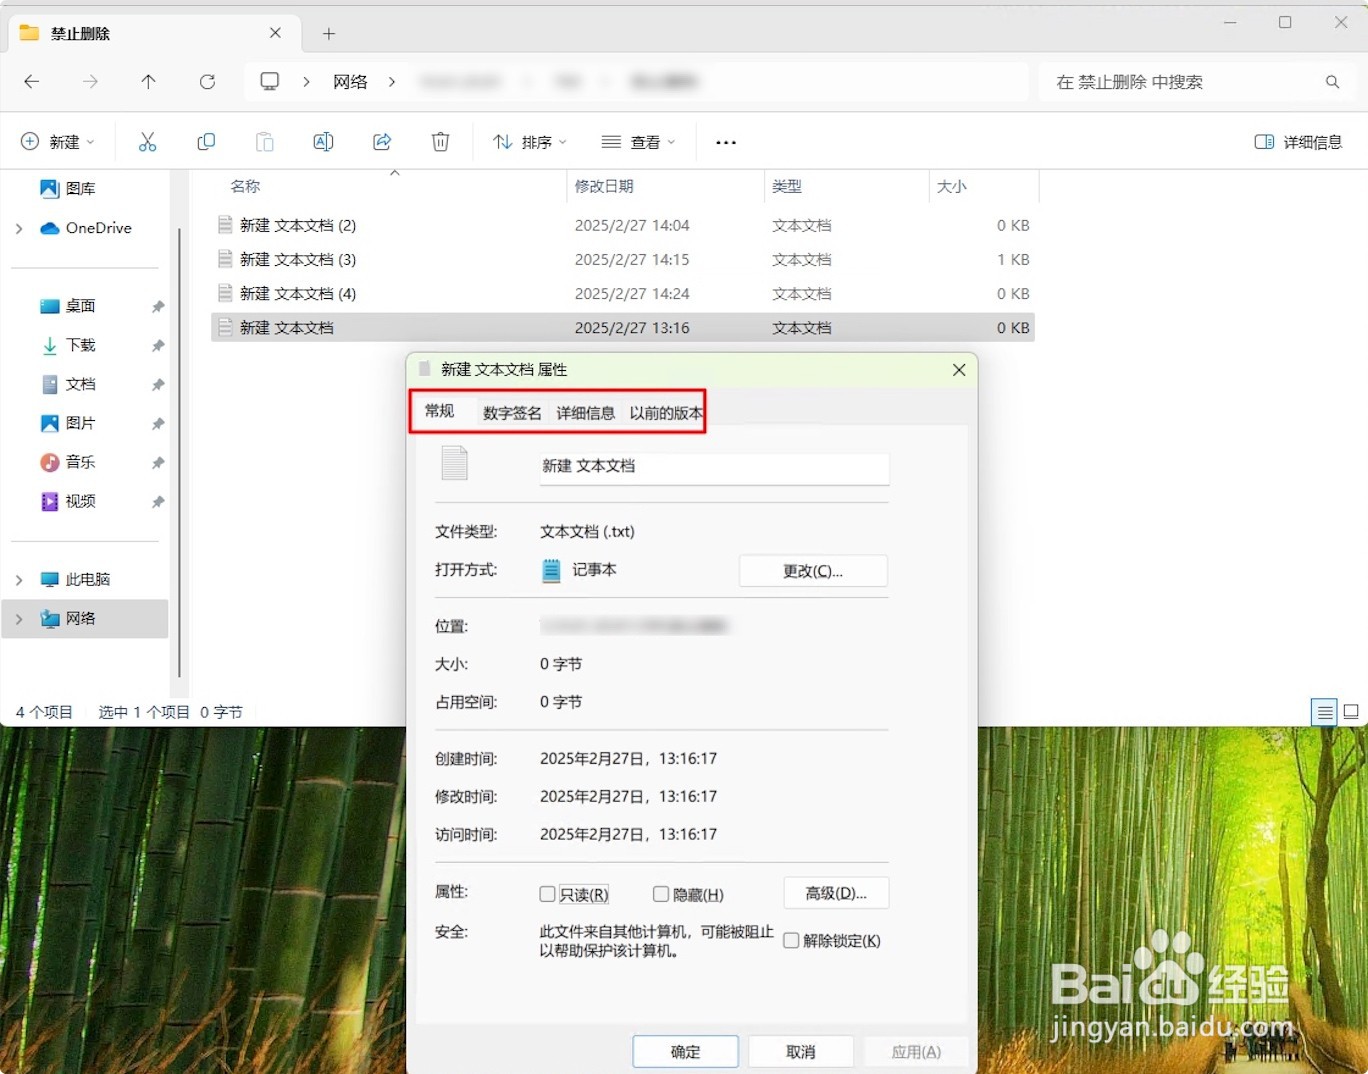Viewport: 1368px width, 1074px height.
Task: Select the Cut icon in the toolbar
Action: point(148,141)
